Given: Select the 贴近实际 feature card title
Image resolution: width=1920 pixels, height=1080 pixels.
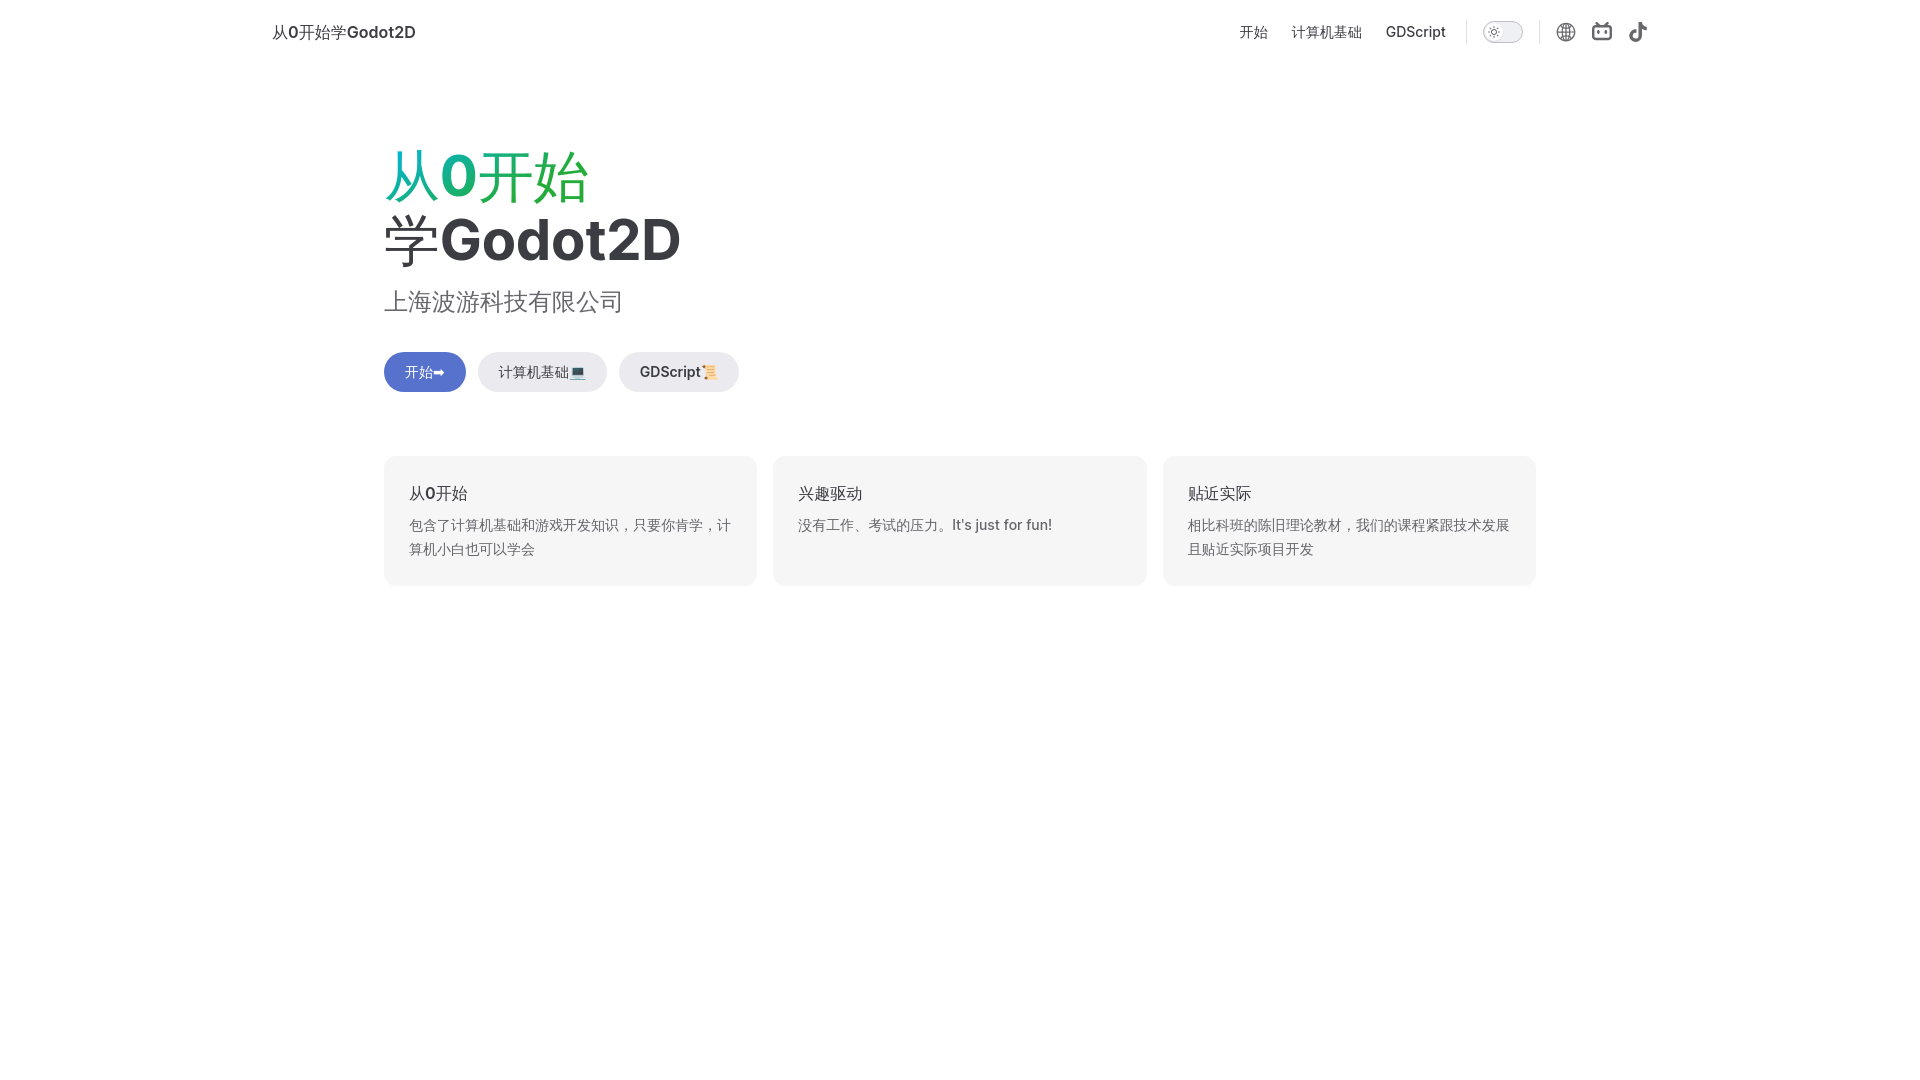Looking at the screenshot, I should coord(1219,493).
